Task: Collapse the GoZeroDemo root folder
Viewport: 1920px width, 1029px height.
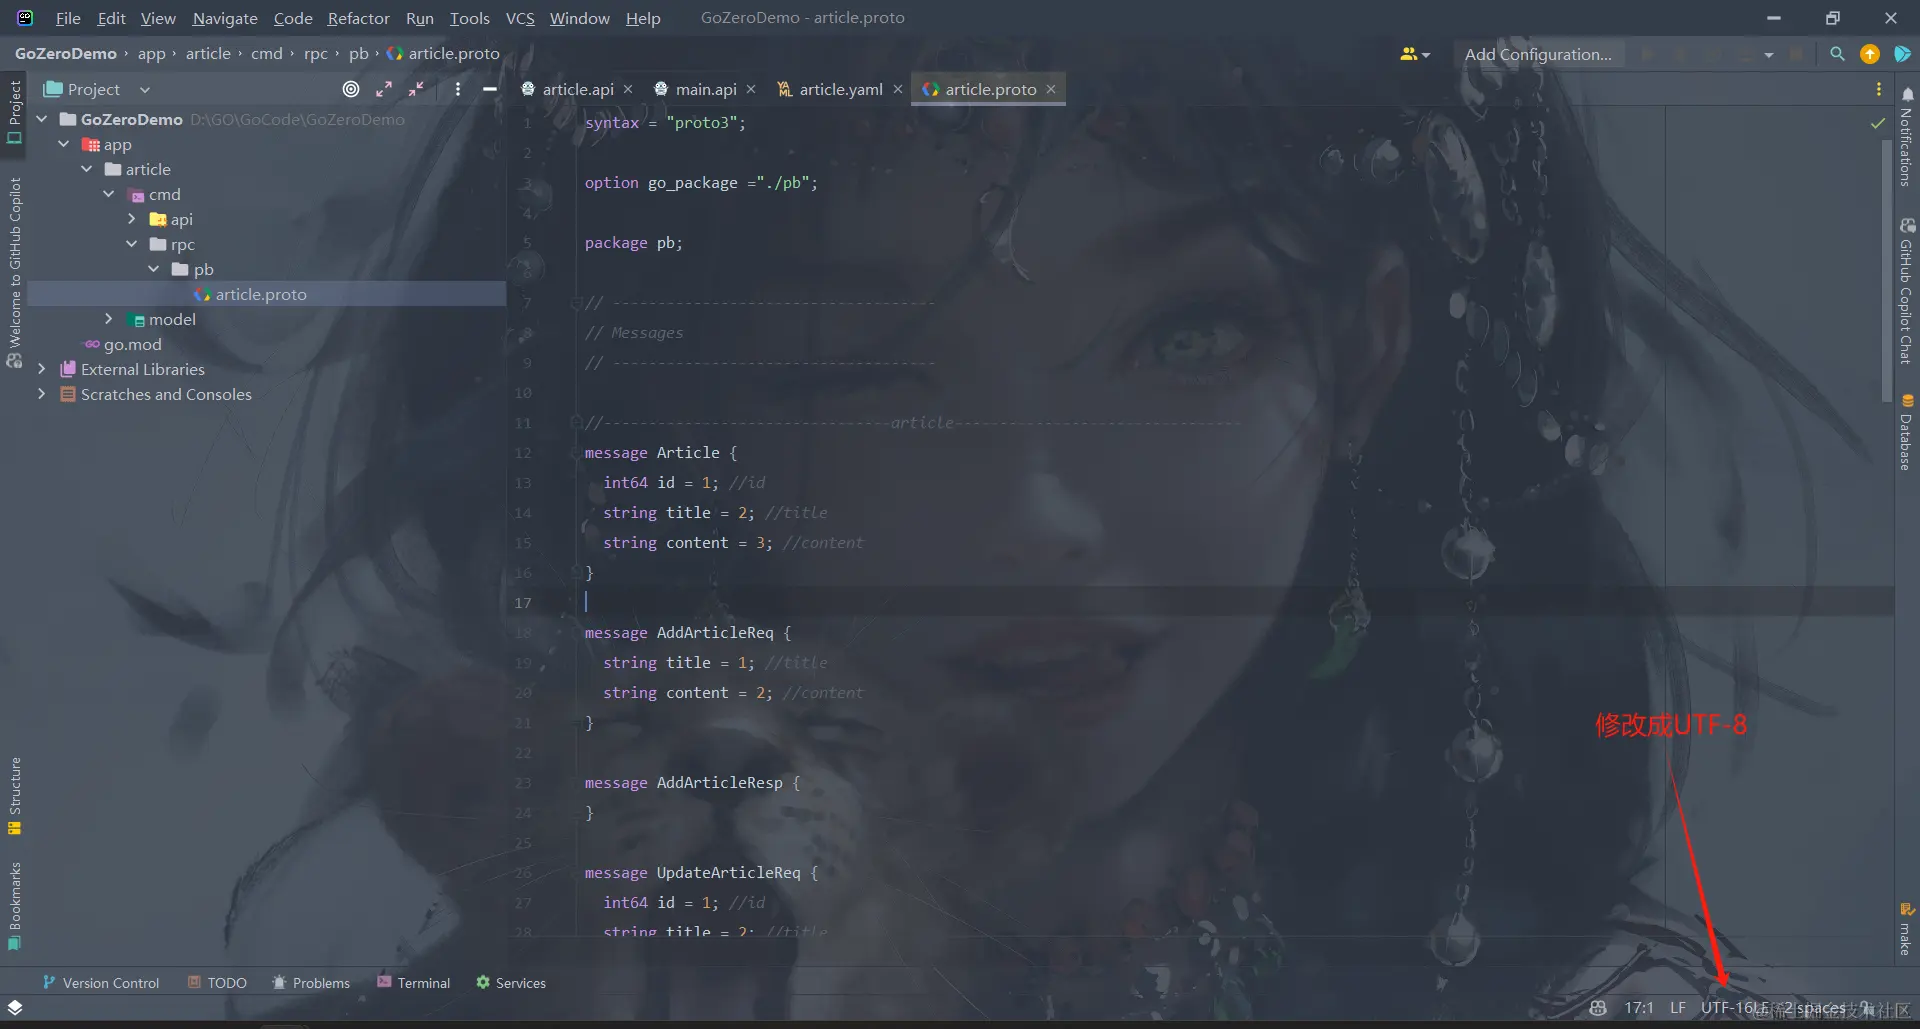Action: click(42, 119)
